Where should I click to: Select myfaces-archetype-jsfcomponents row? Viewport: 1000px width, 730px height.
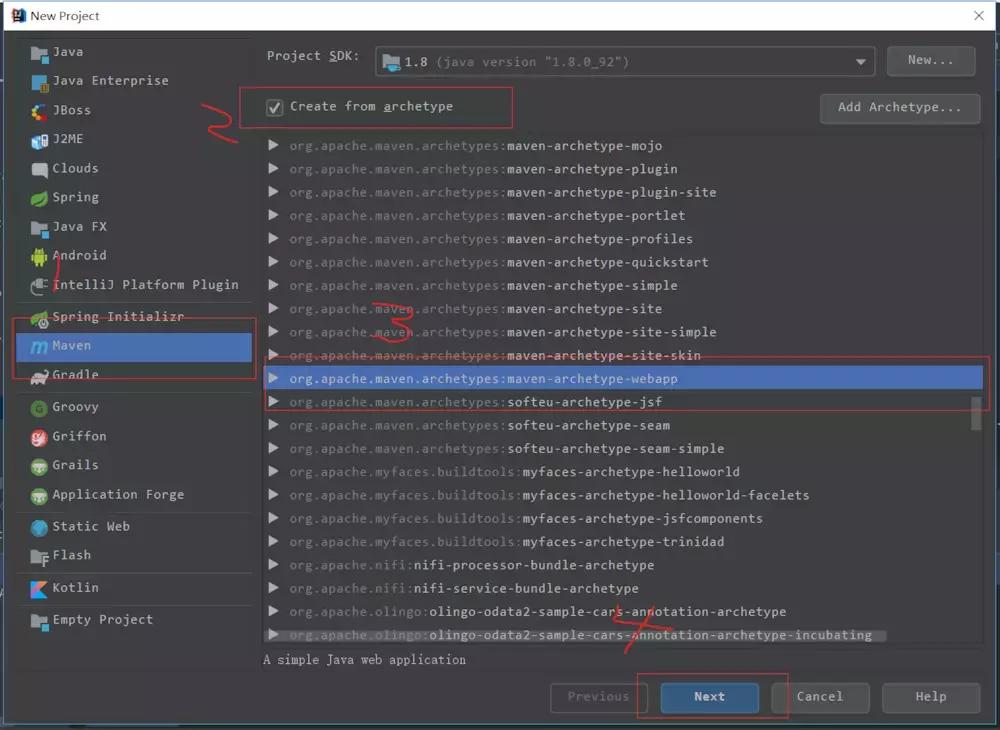tap(623, 518)
